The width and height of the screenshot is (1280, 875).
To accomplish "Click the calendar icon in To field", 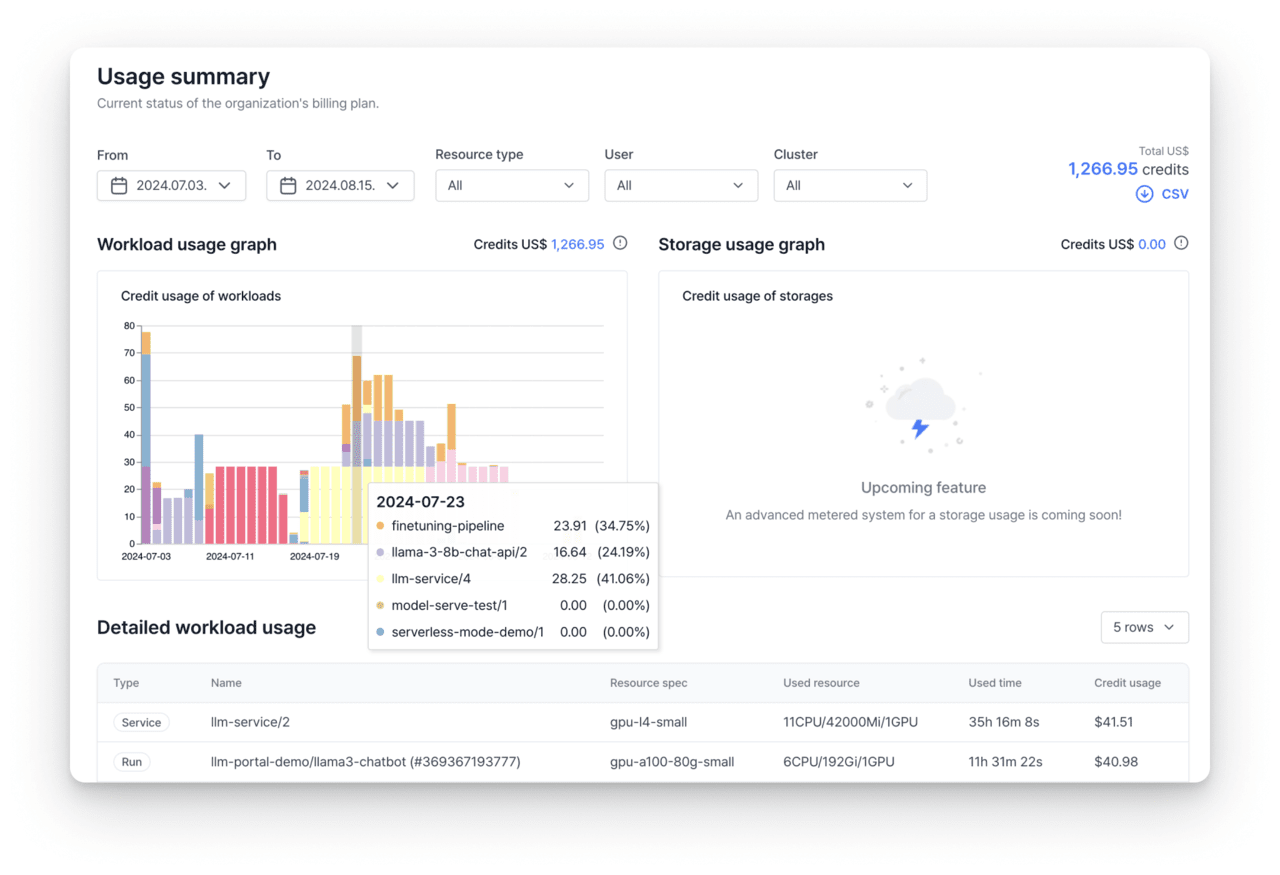I will (288, 186).
